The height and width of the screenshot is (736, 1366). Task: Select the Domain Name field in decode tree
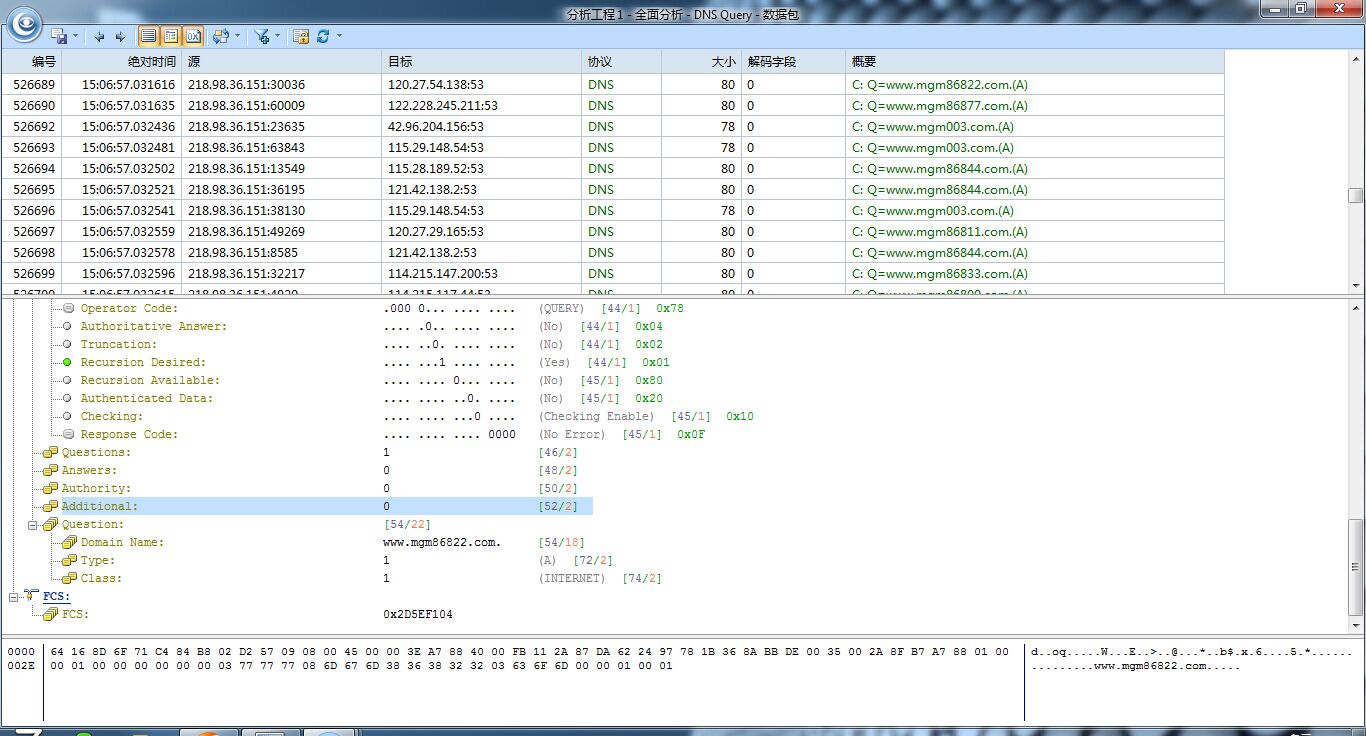coord(122,542)
